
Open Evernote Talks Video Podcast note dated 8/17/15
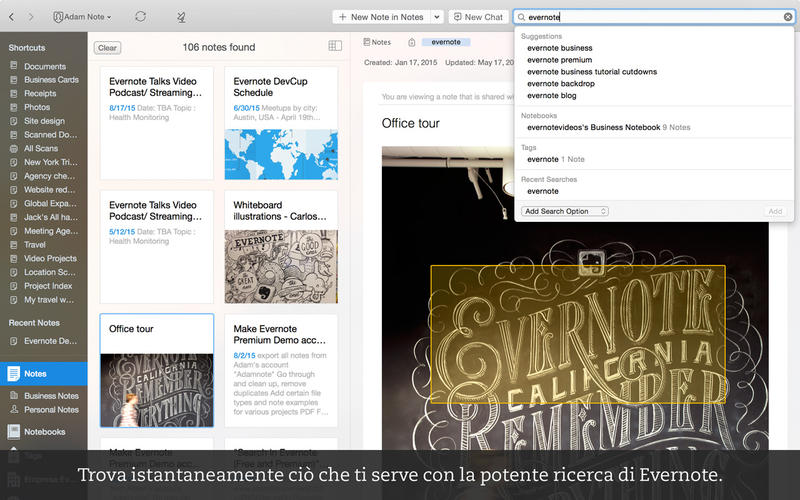tap(157, 123)
